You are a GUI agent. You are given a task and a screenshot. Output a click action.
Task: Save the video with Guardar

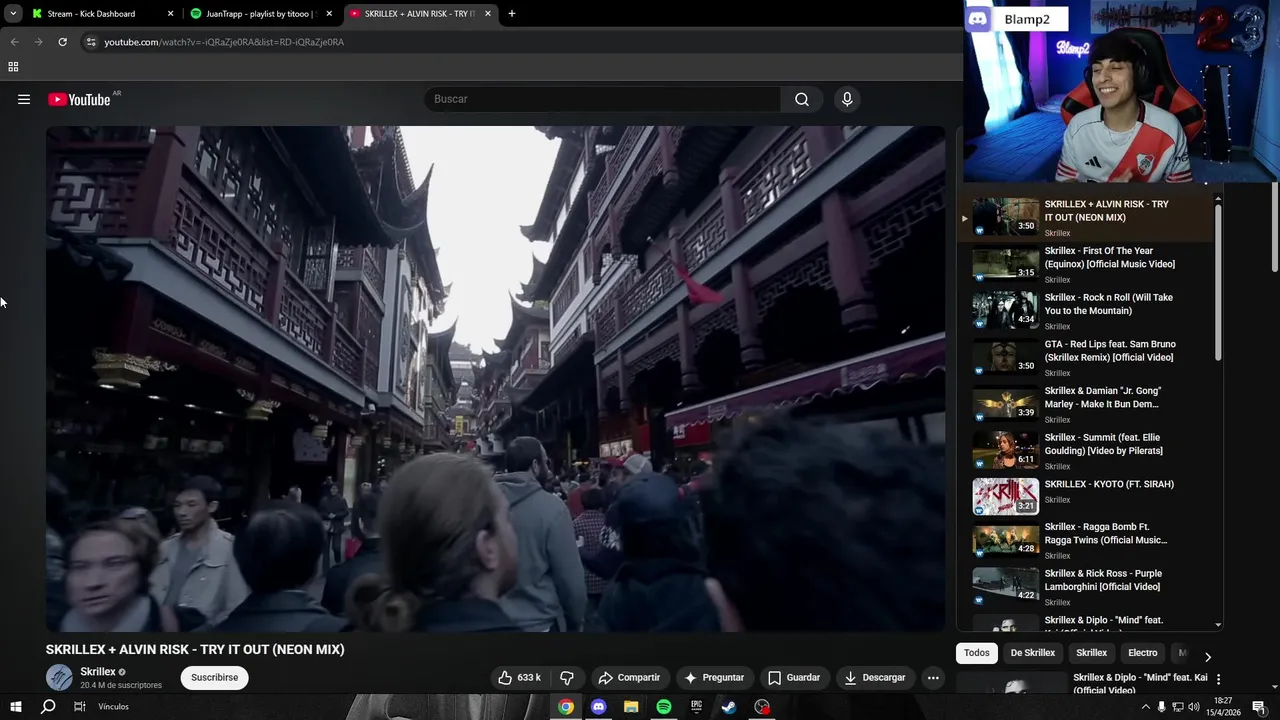pyautogui.click(x=794, y=677)
